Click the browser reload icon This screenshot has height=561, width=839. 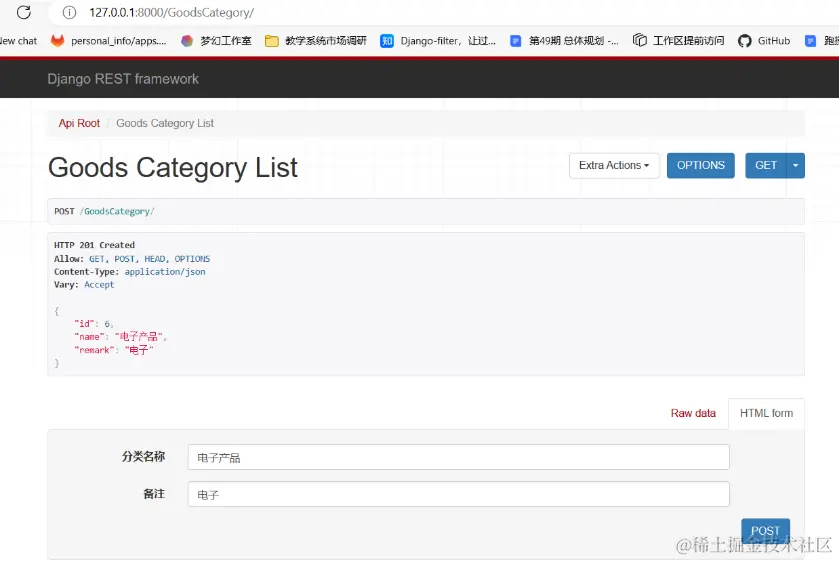tap(24, 12)
